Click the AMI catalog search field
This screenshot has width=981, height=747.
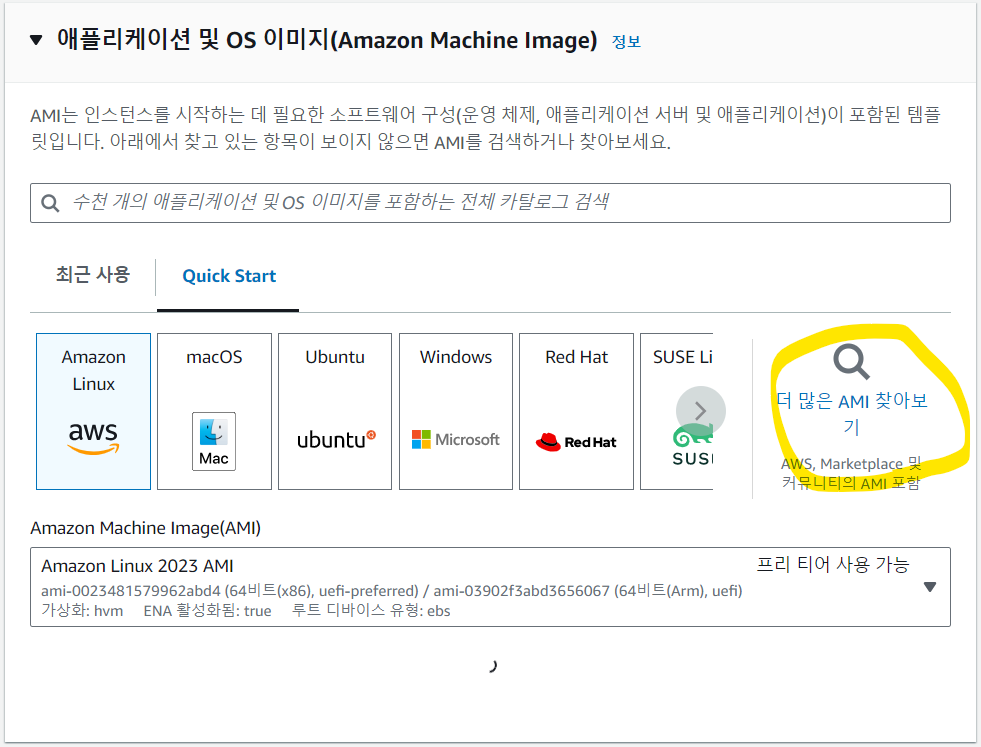tap(490, 203)
